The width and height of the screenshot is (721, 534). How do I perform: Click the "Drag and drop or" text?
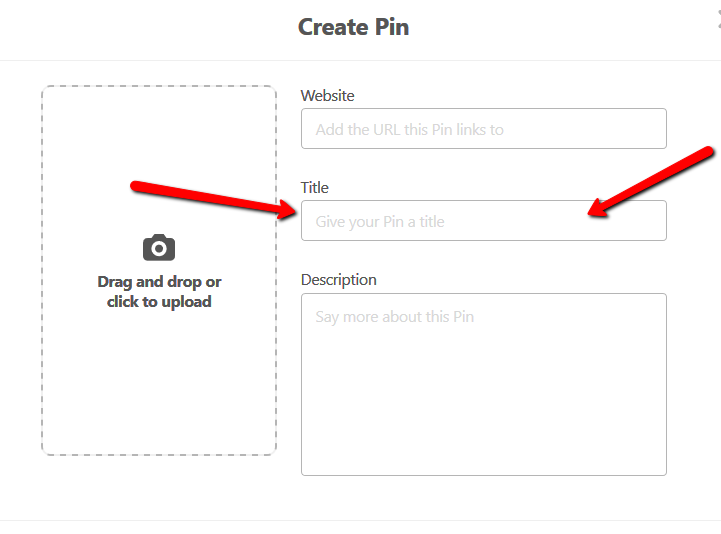coord(159,282)
